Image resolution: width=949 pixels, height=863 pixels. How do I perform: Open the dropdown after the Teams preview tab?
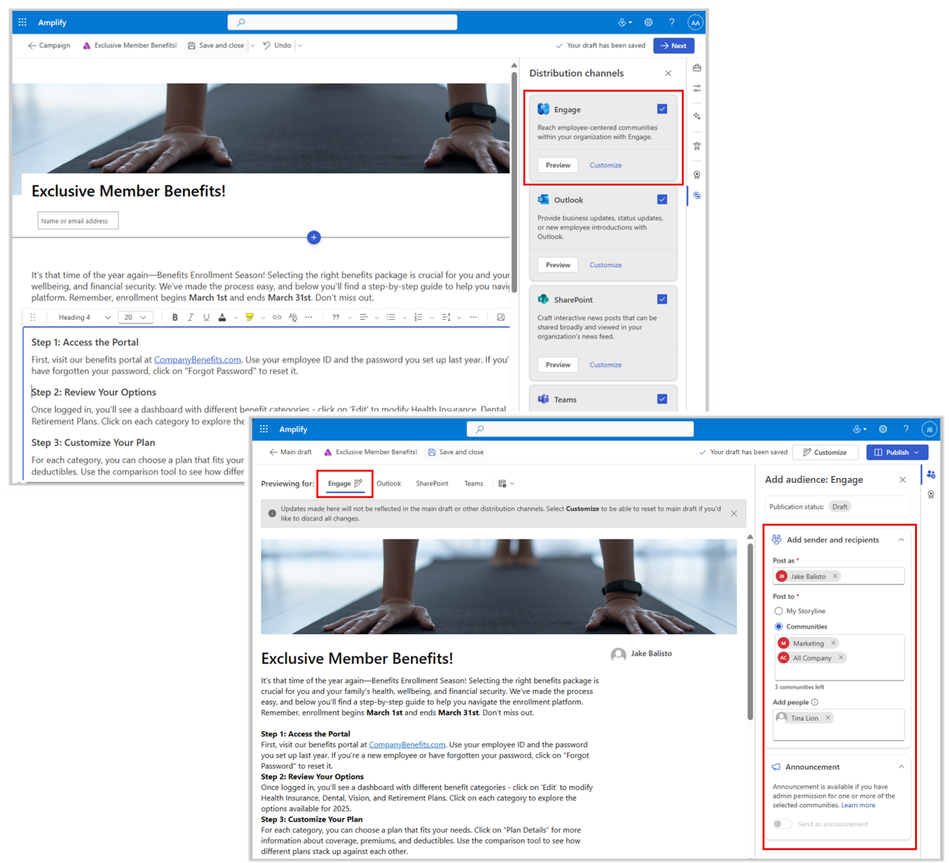click(x=506, y=484)
